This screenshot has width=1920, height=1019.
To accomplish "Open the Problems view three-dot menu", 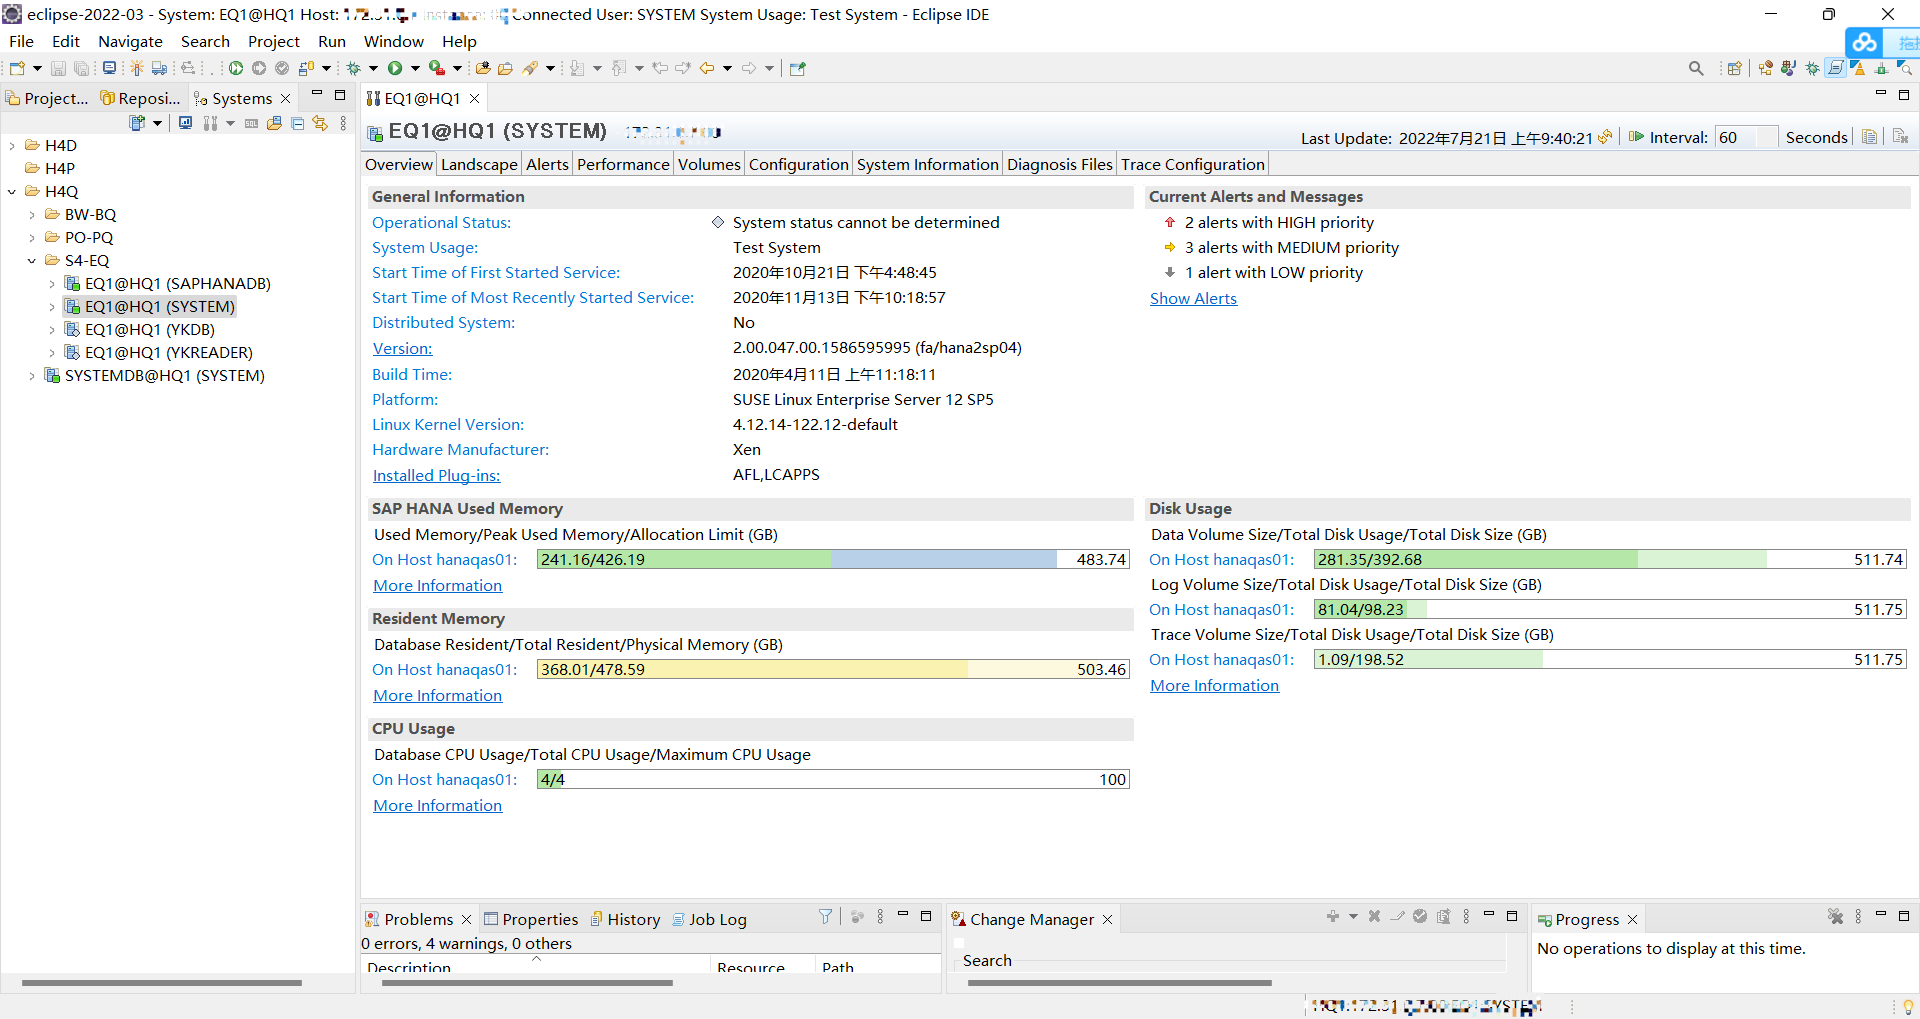I will 880,916.
